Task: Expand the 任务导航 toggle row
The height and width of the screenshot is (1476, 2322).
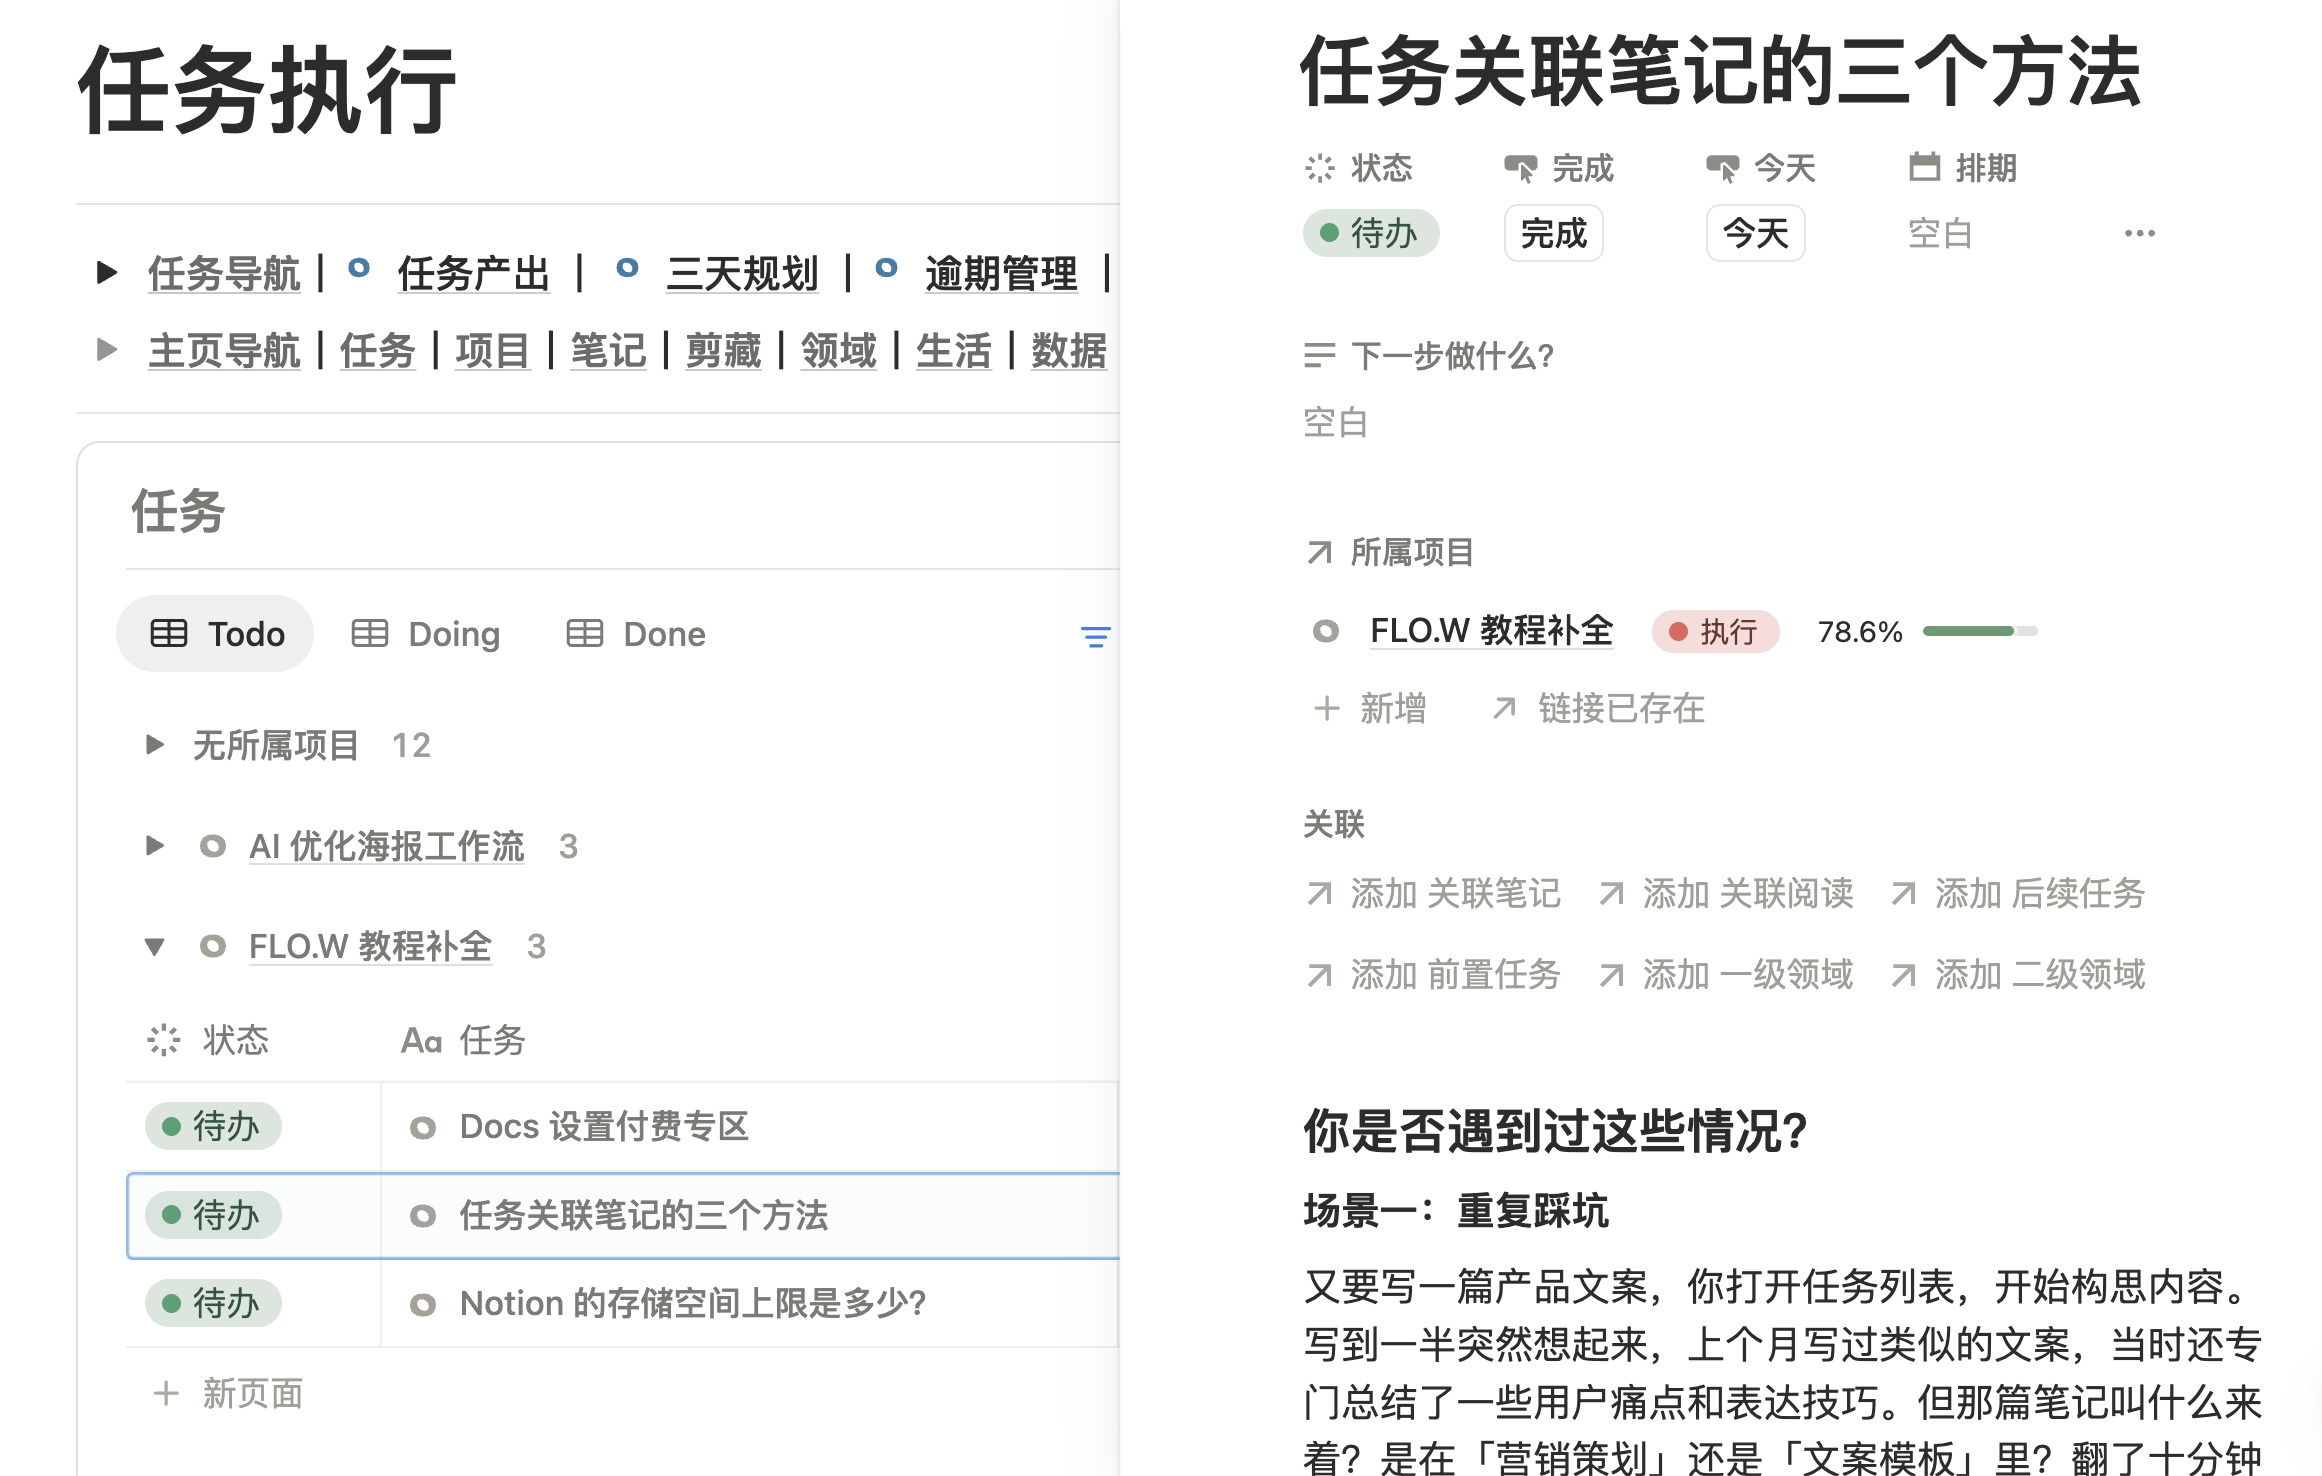Action: [x=106, y=272]
